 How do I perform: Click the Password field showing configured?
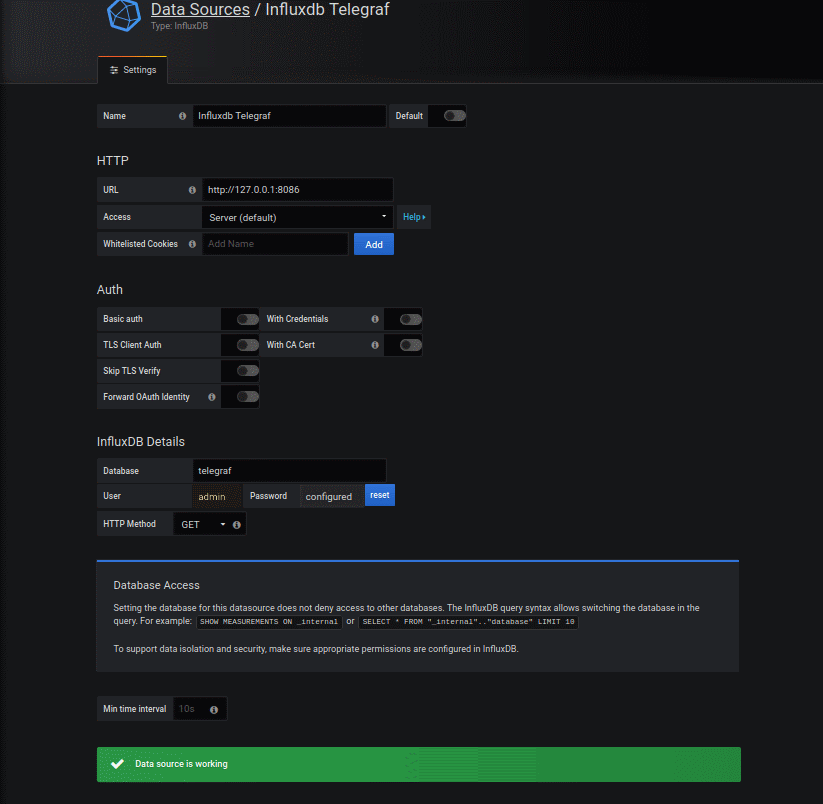click(x=332, y=496)
